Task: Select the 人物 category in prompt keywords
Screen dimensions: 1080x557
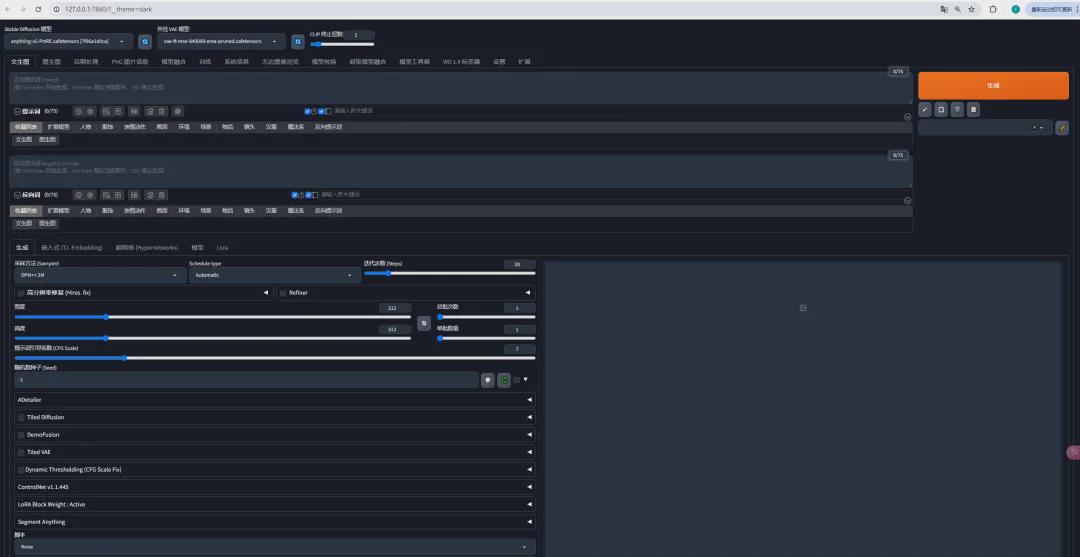Action: (86, 127)
